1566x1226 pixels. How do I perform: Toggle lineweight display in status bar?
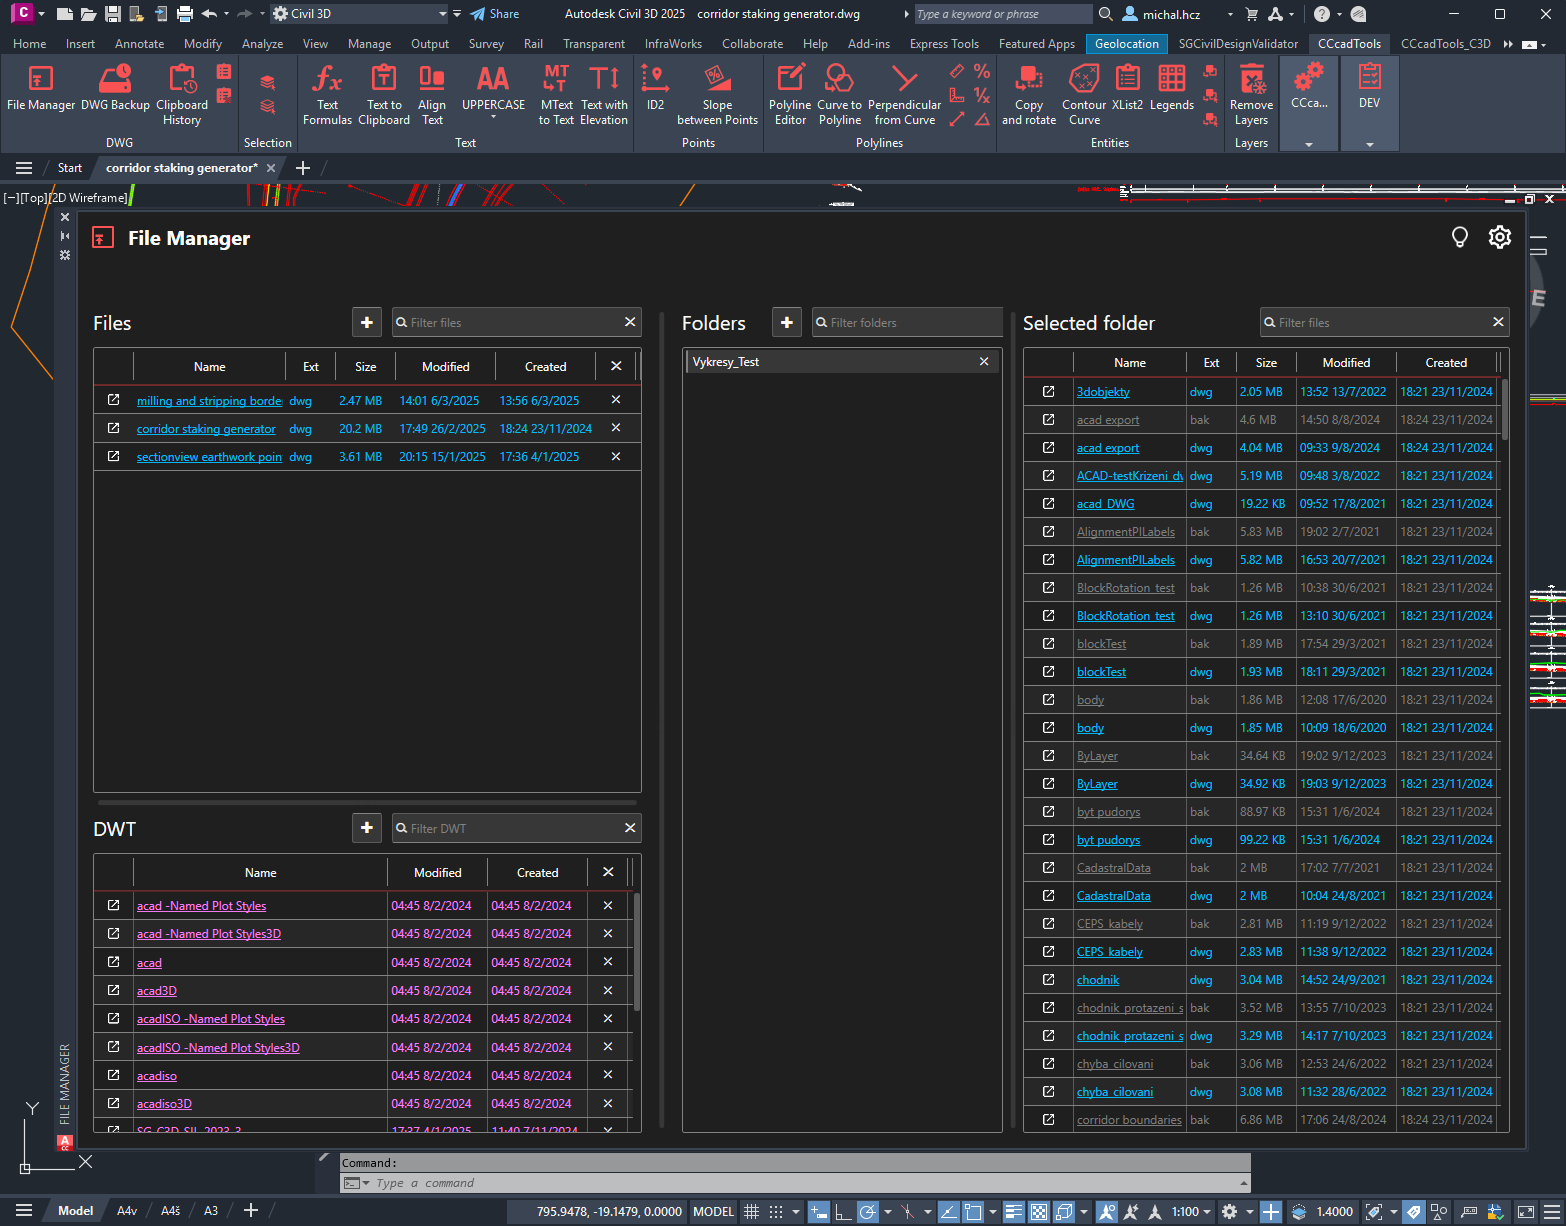pyautogui.click(x=1013, y=1211)
